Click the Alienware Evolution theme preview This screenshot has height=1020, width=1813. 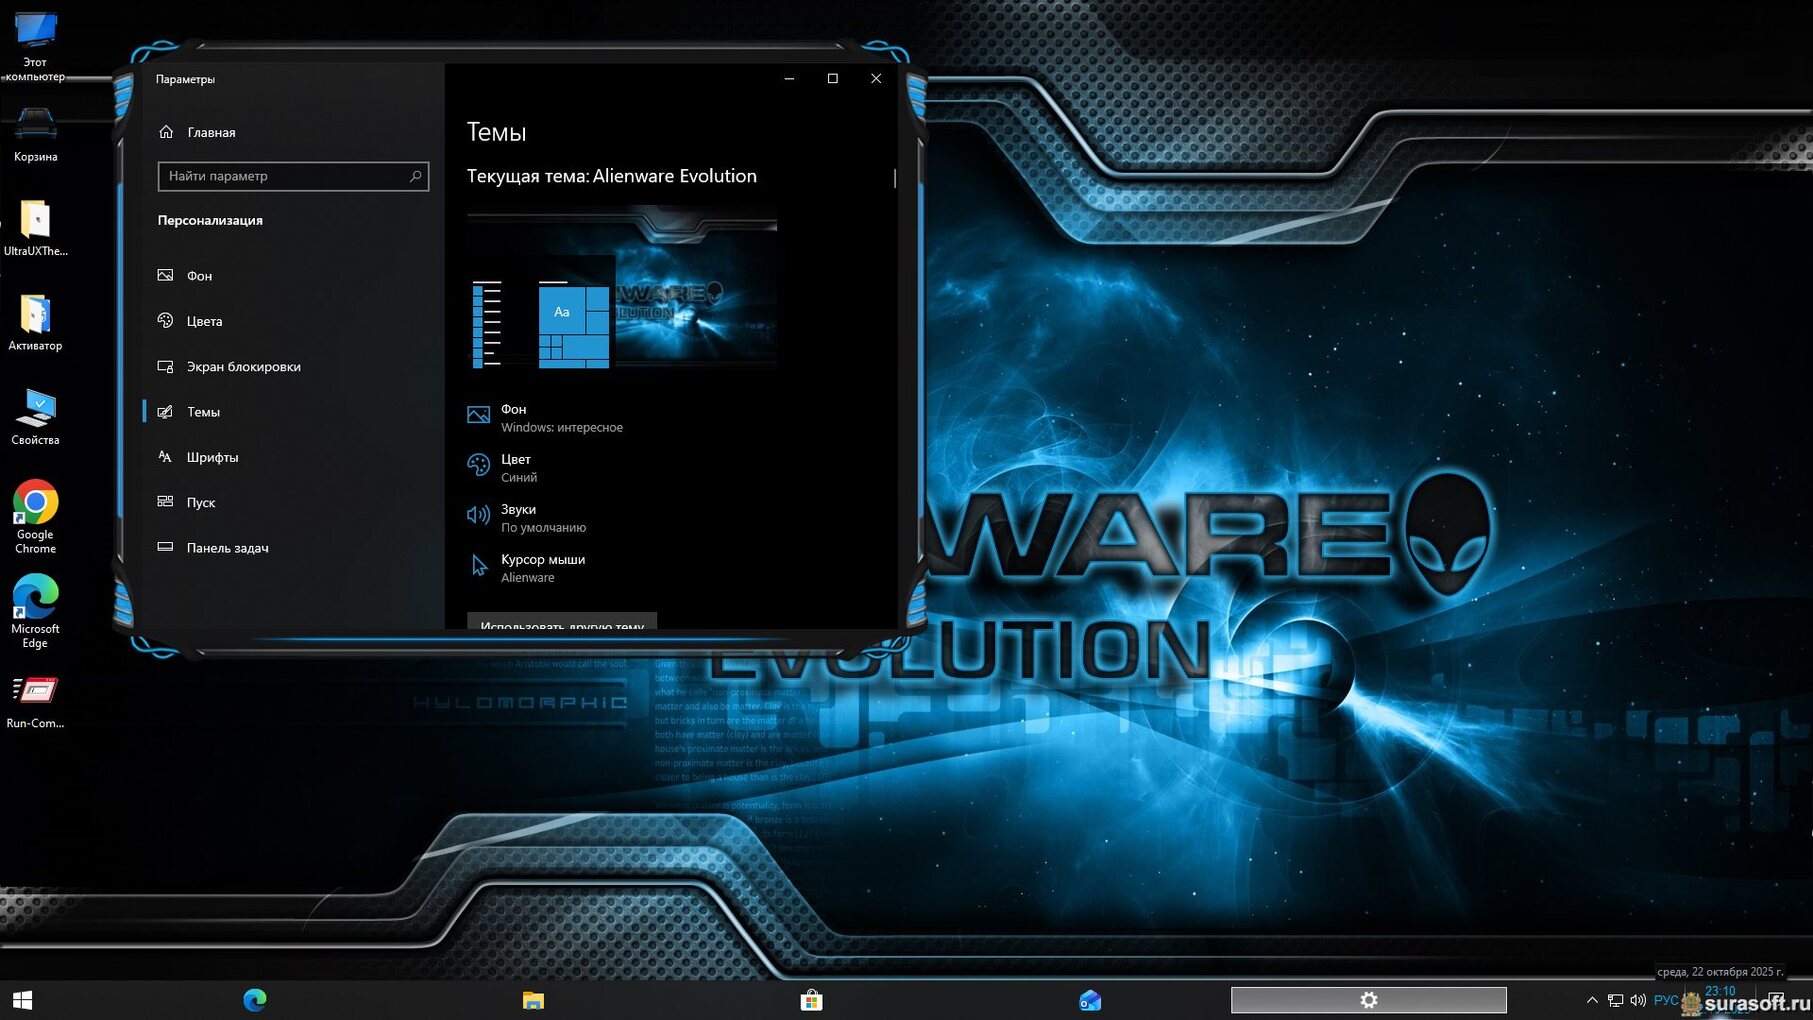click(x=622, y=288)
